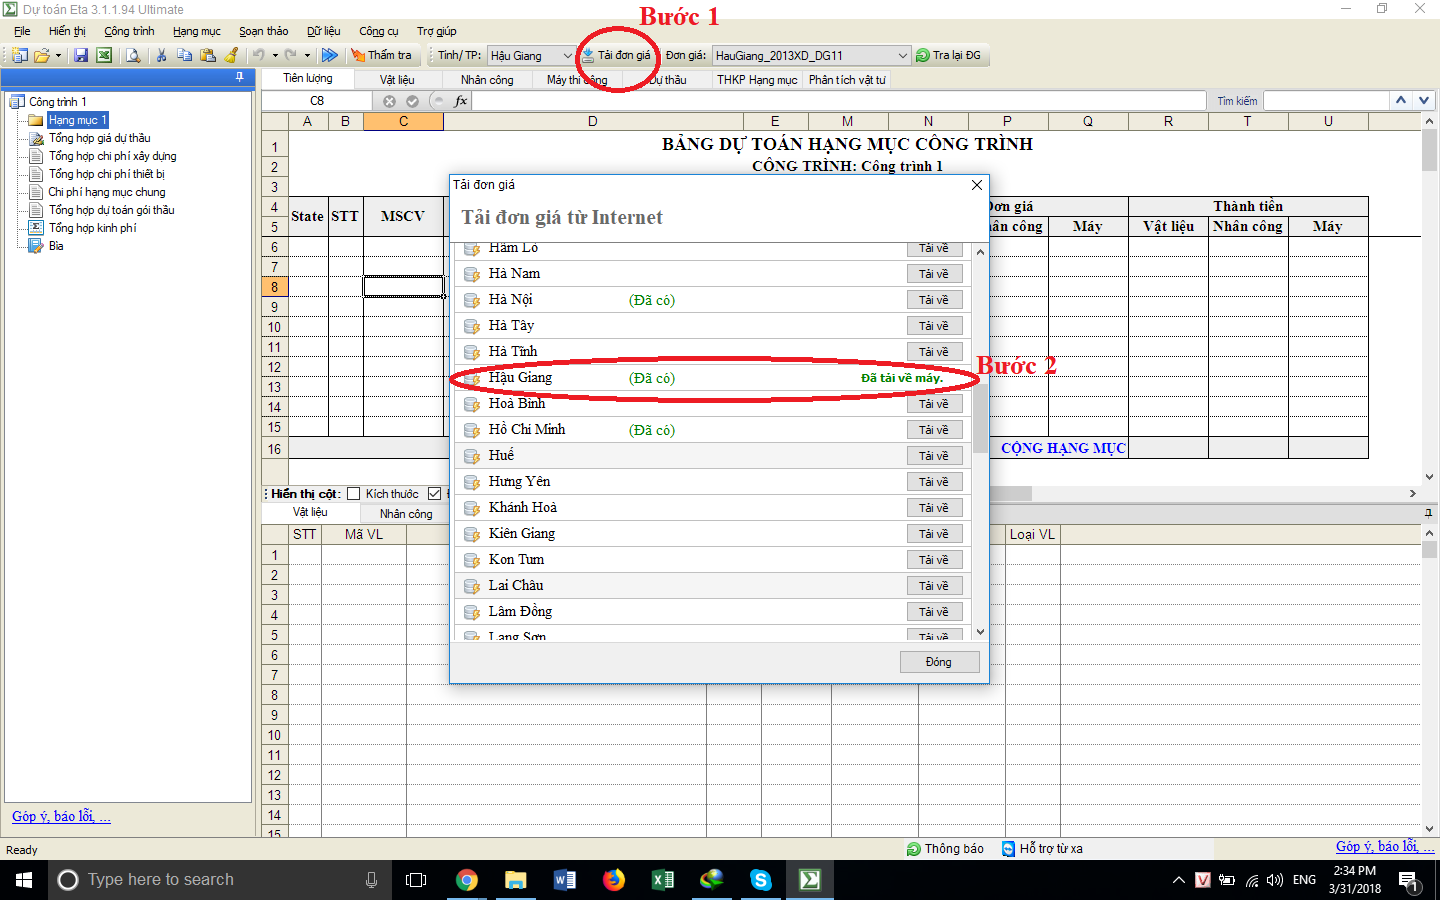Click the fx function icon in formula bar

click(x=460, y=101)
